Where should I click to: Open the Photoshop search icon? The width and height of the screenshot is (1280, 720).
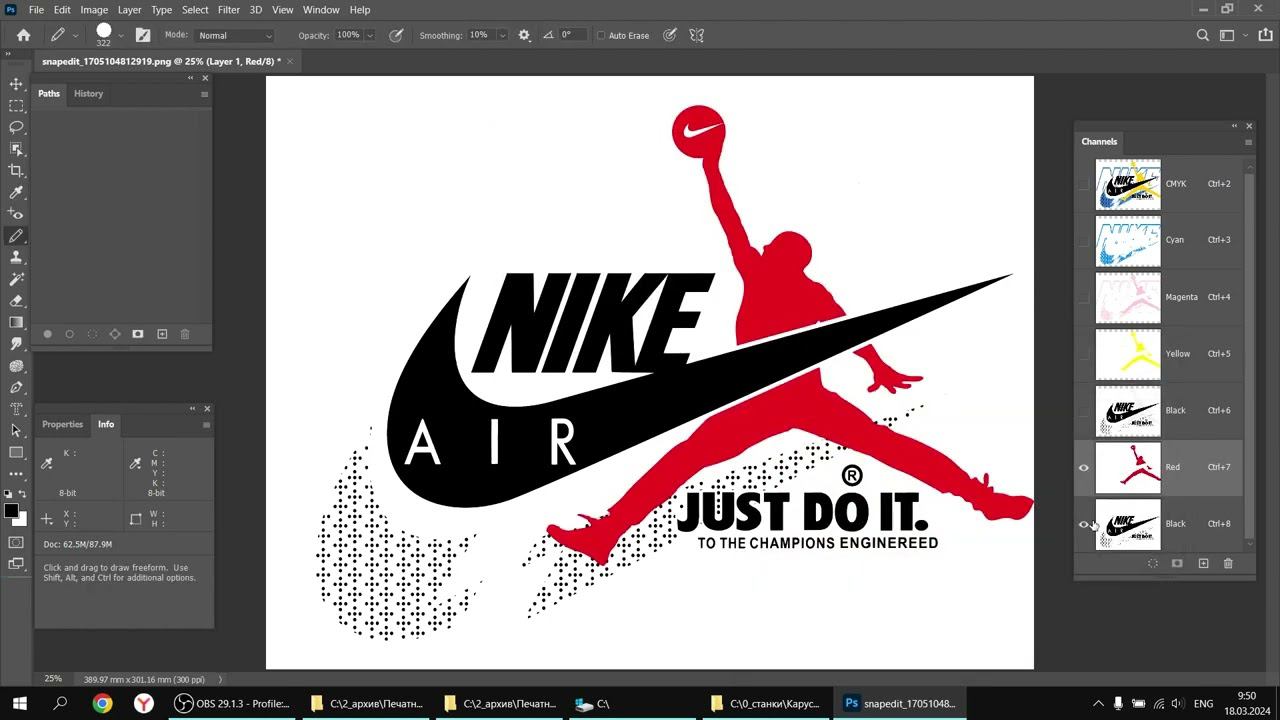pos(1203,35)
